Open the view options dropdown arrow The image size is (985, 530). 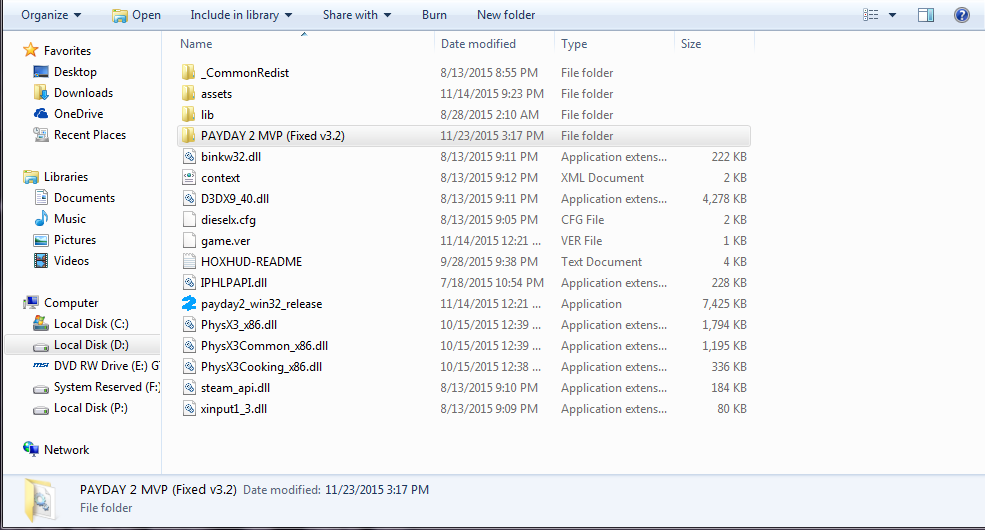point(892,15)
